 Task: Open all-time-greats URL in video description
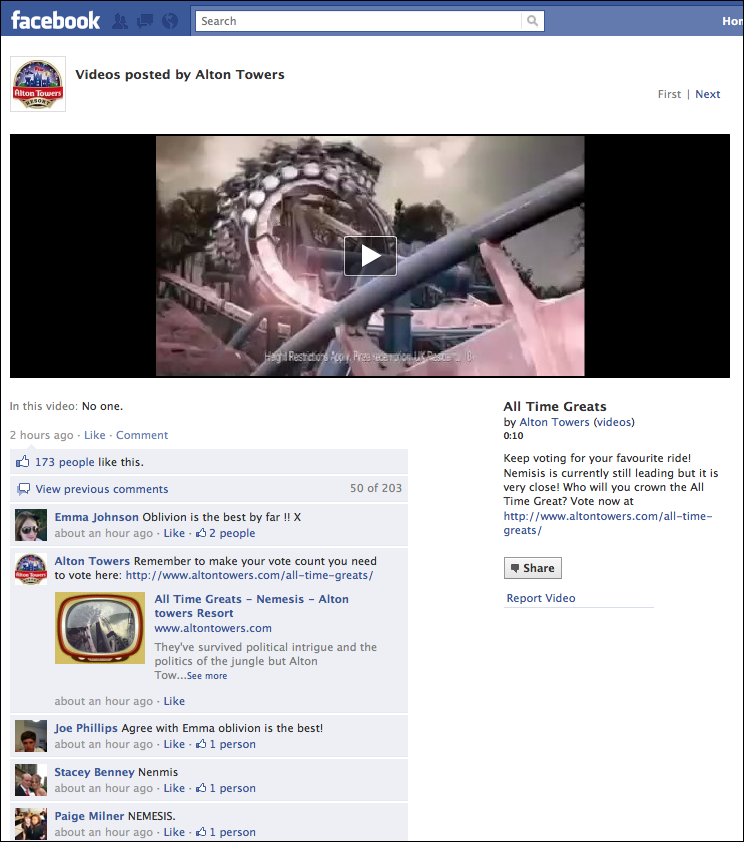(x=608, y=523)
